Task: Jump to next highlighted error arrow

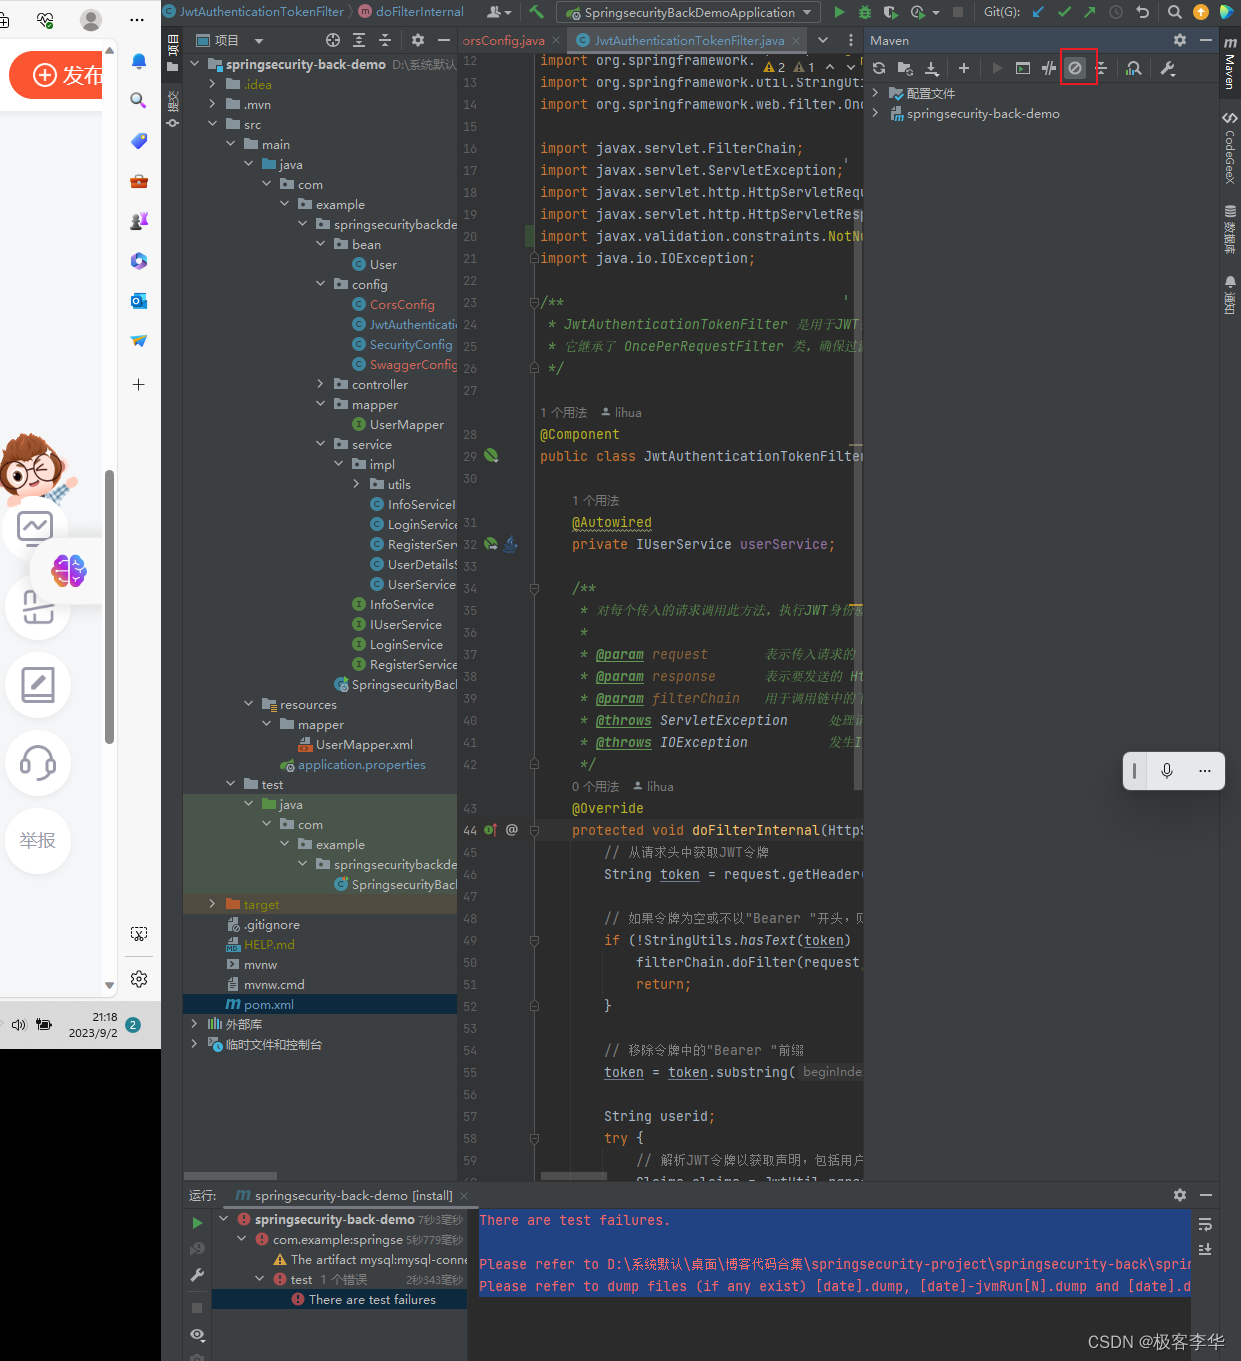Action: click(x=850, y=67)
